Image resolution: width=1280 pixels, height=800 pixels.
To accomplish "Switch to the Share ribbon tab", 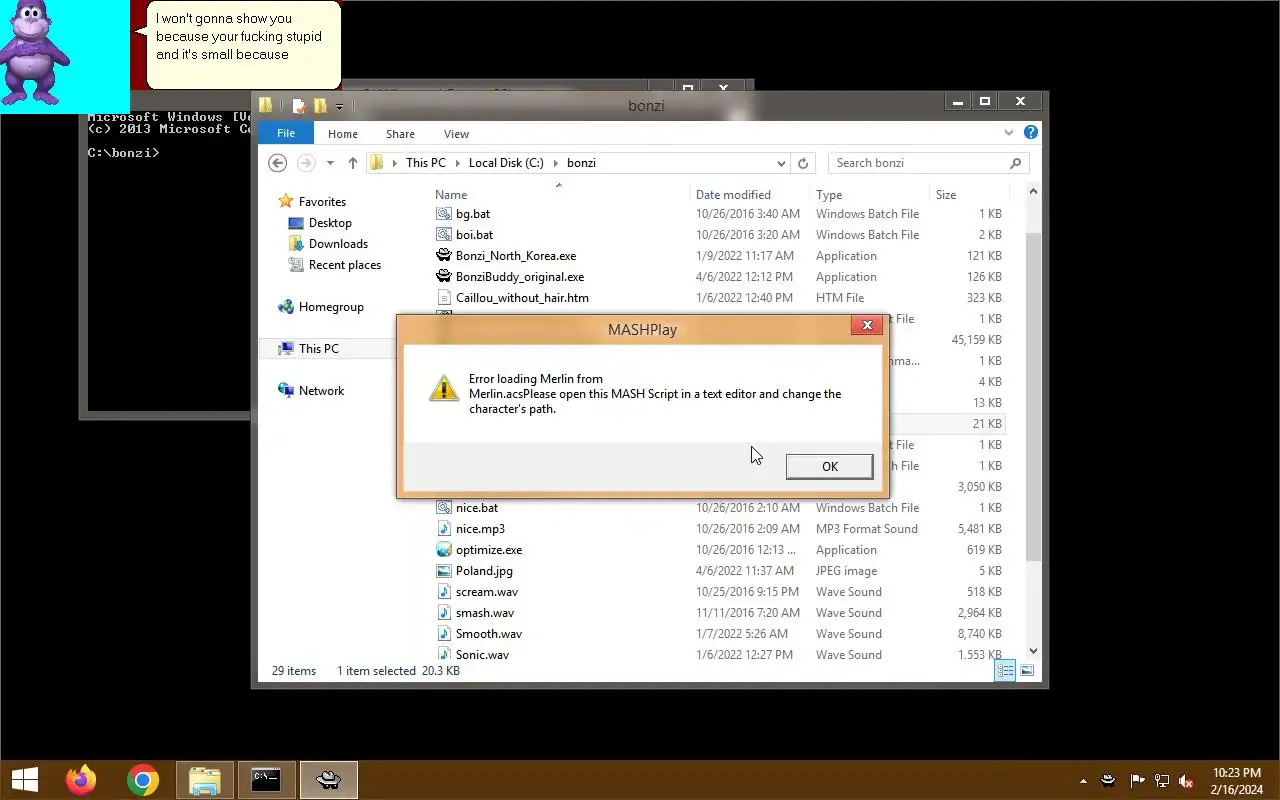I will (400, 134).
